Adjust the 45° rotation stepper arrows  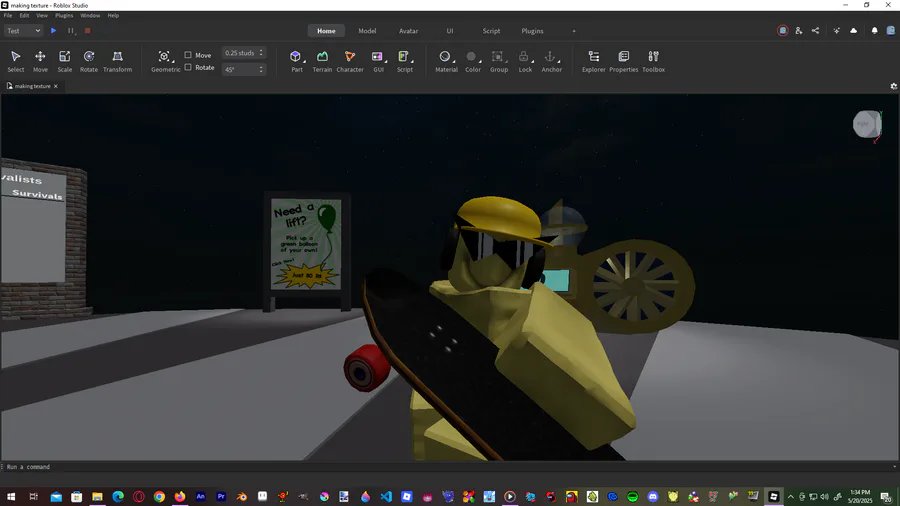pos(261,69)
